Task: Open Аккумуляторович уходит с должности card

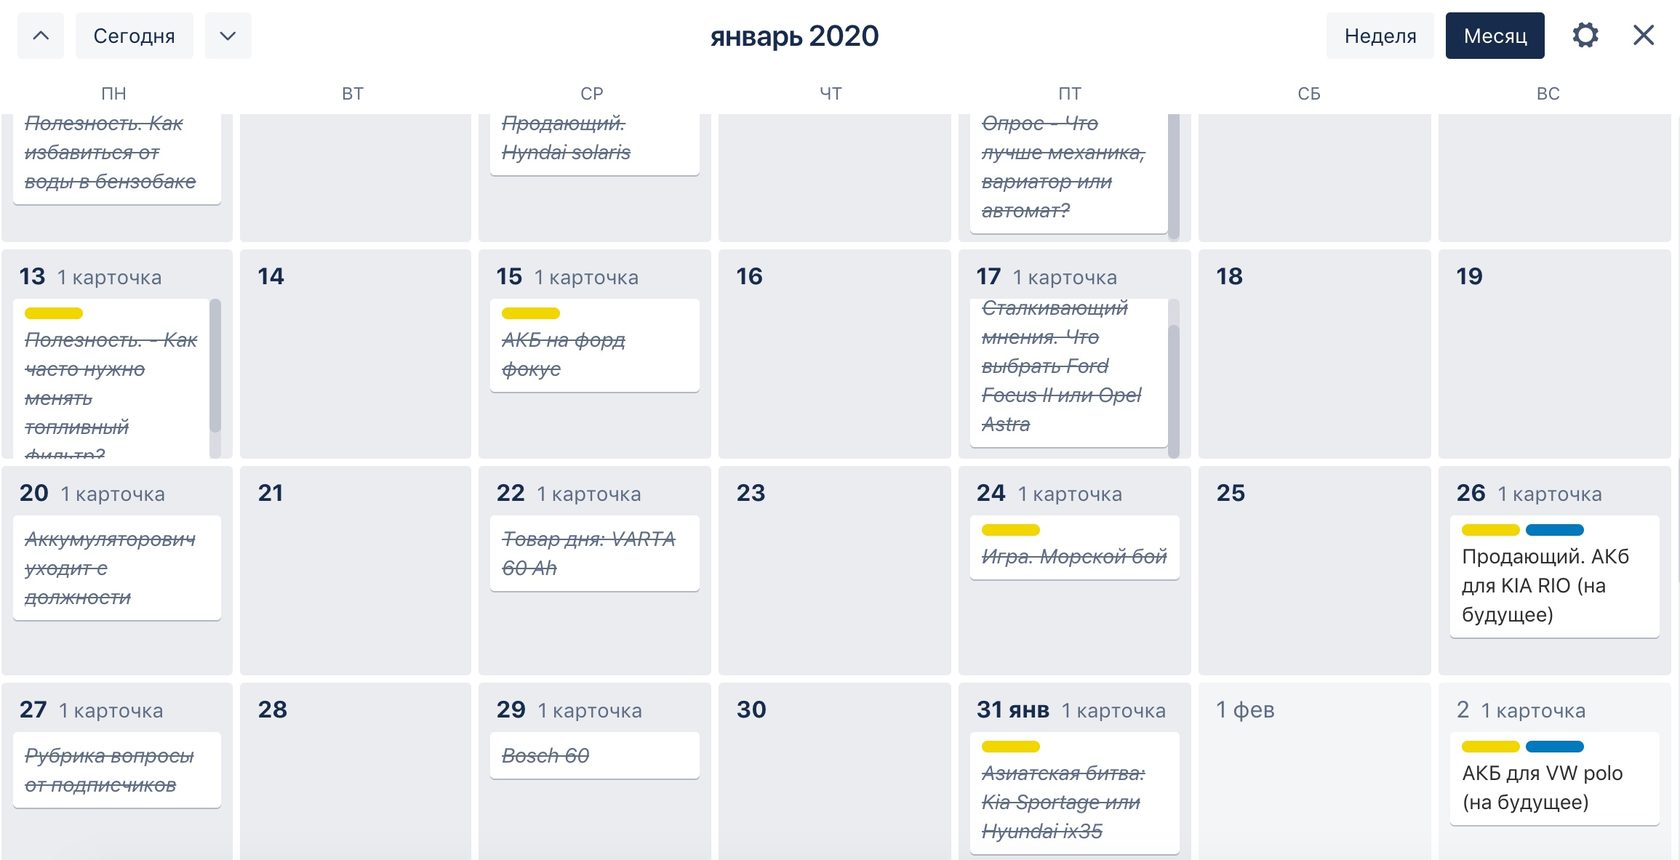Action: (117, 568)
